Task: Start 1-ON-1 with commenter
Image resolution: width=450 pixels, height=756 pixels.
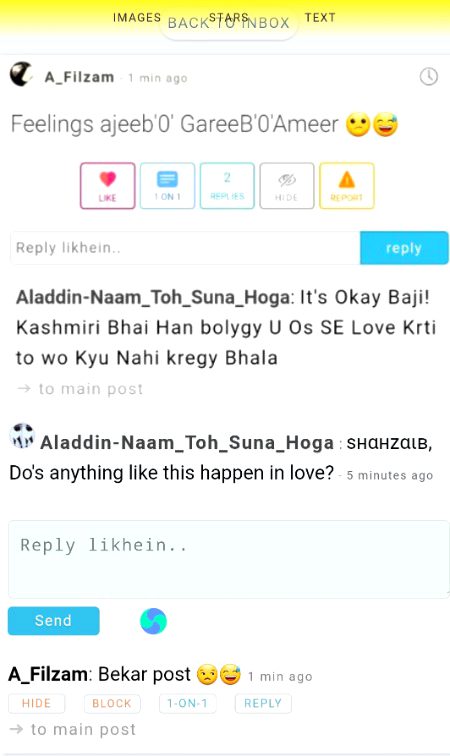Action: coord(188,703)
